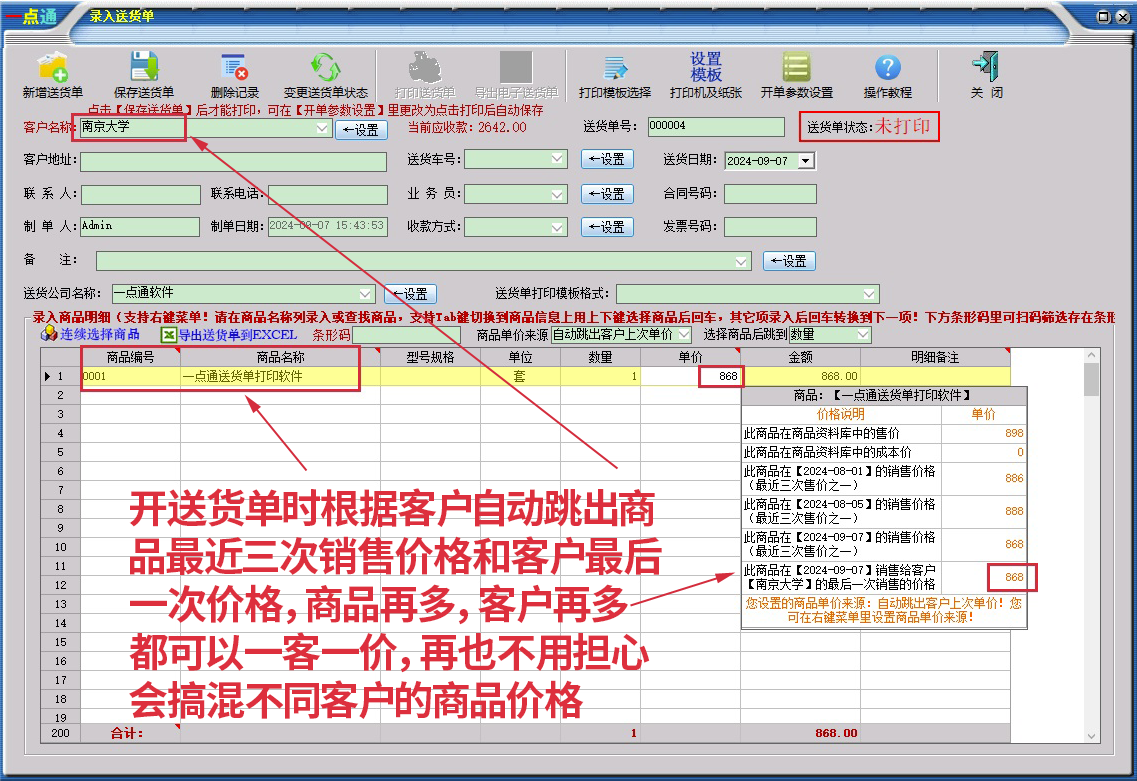The height and width of the screenshot is (781, 1137).
Task: Open the 送货日期 date picker dropdown
Action: 806,160
